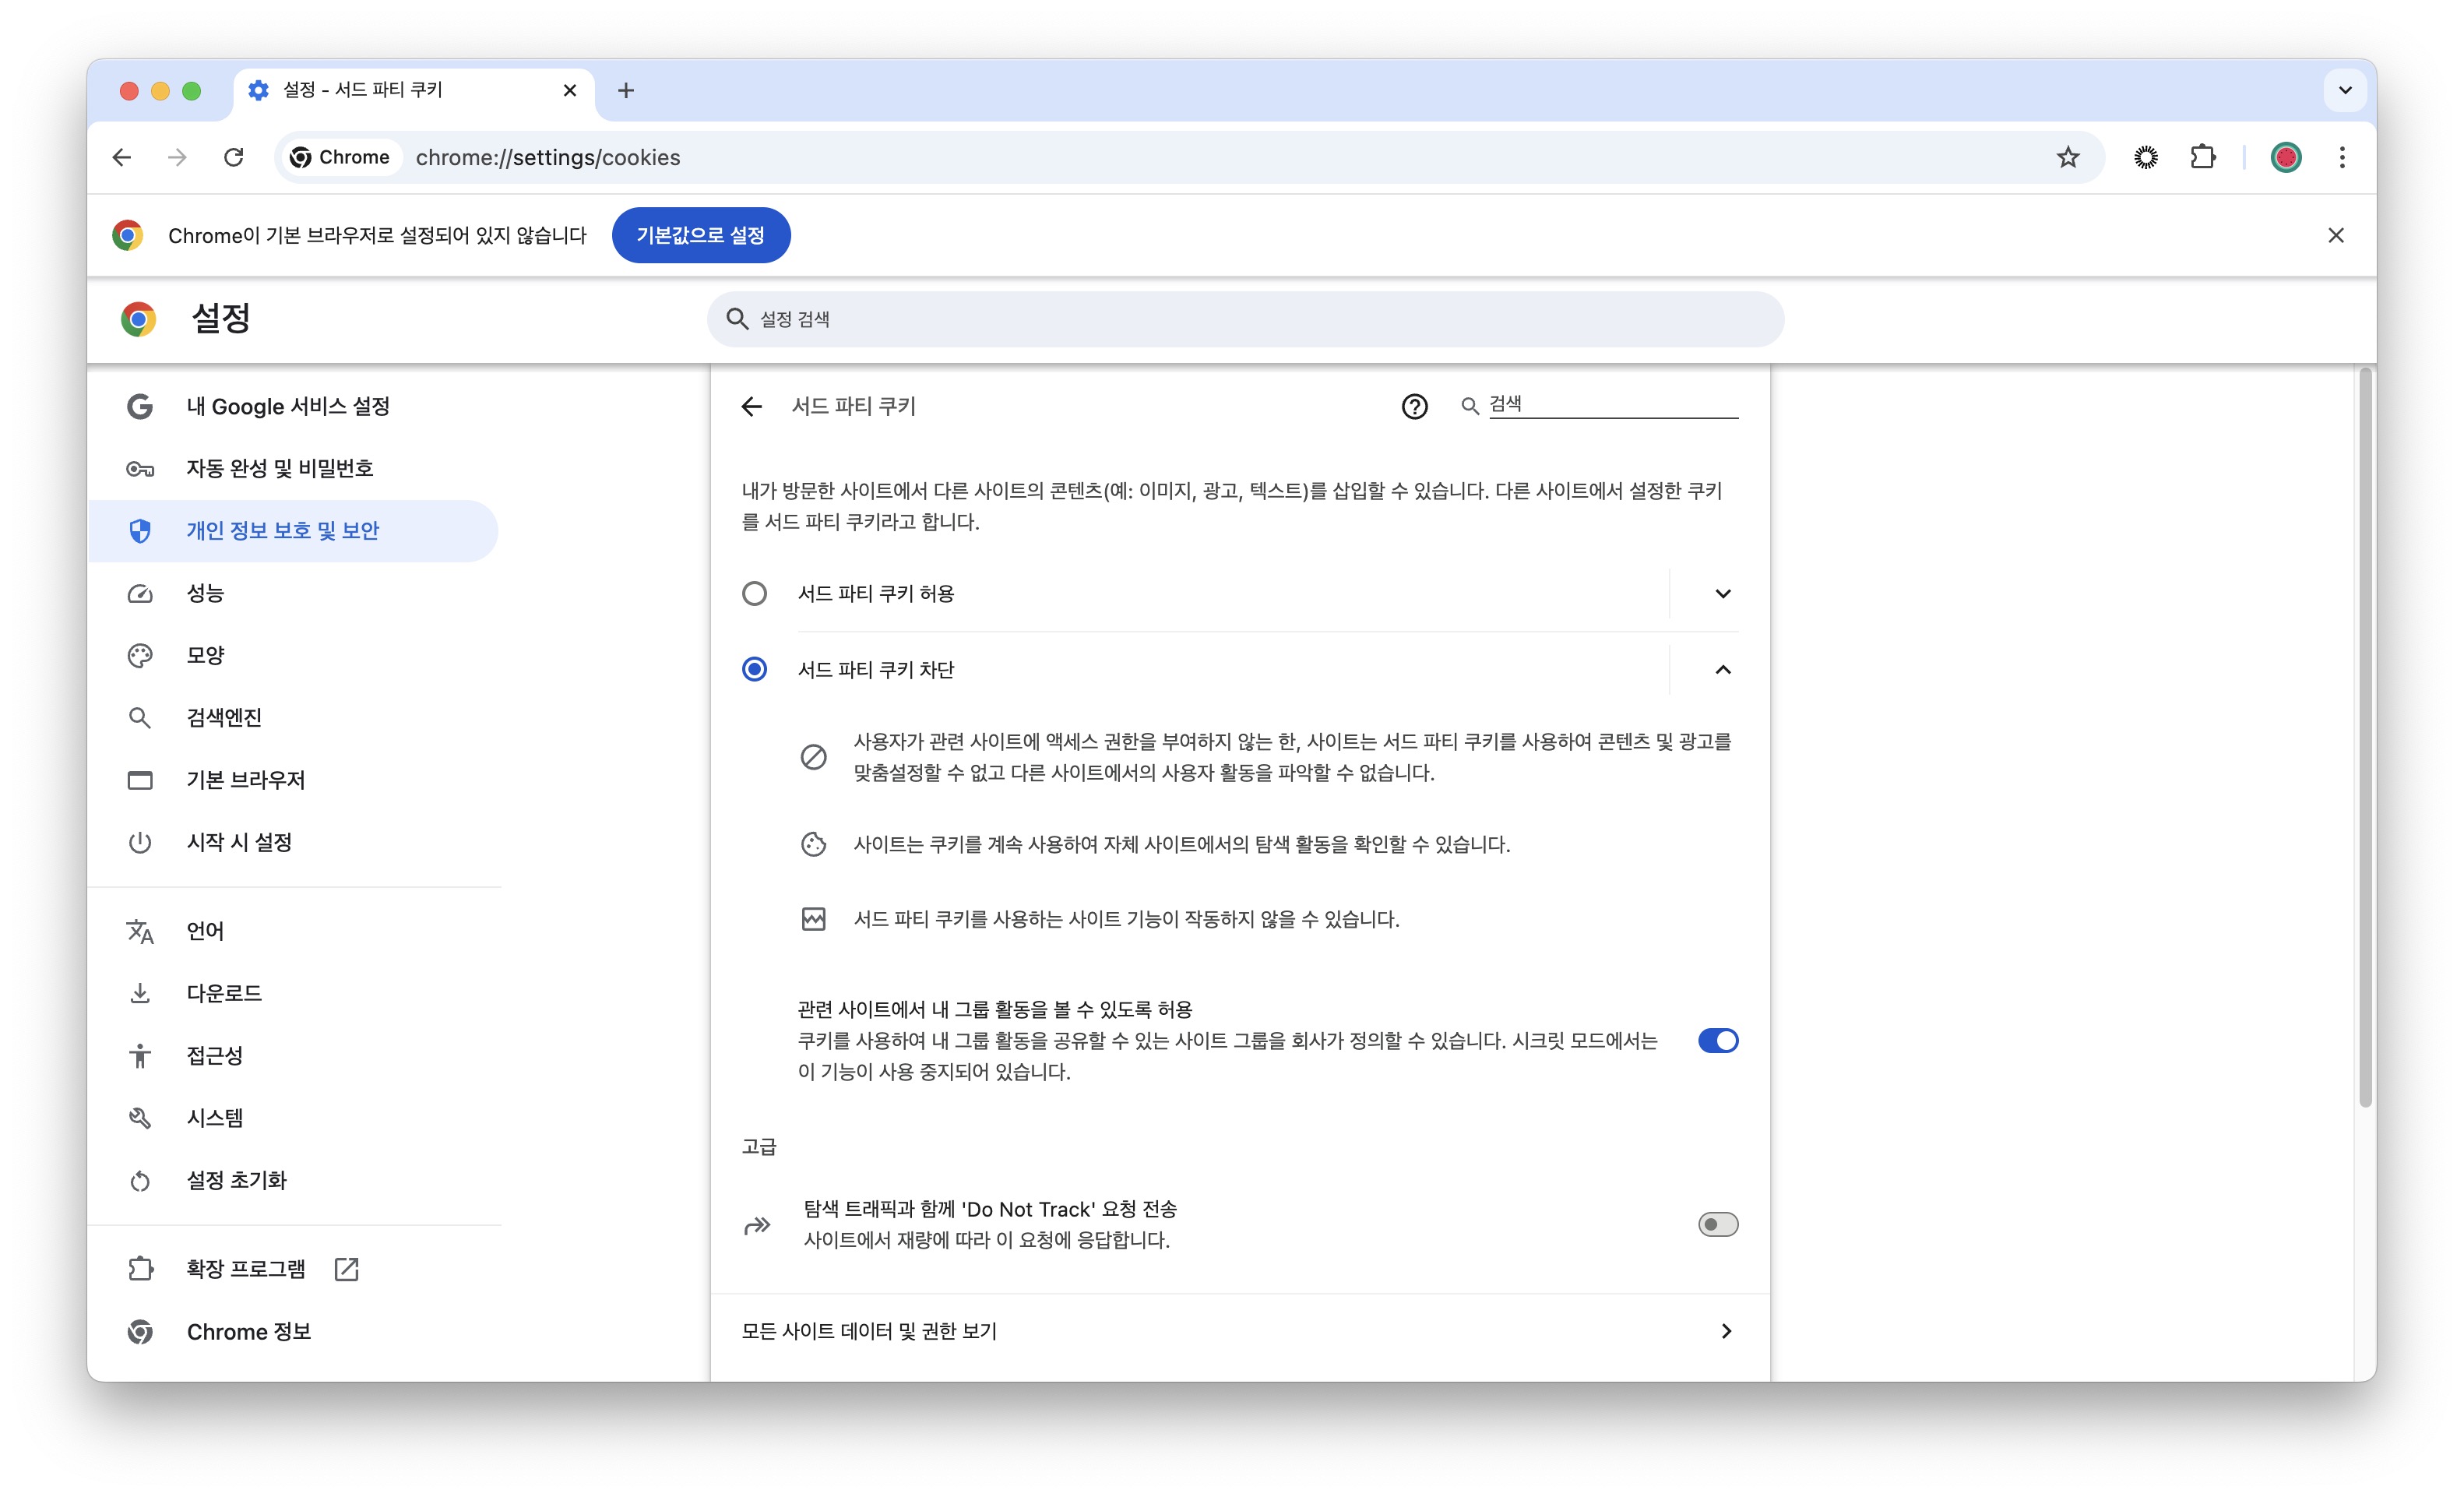Click the palette appearance icon
This screenshot has height=1497, width=2464.
click(x=140, y=656)
